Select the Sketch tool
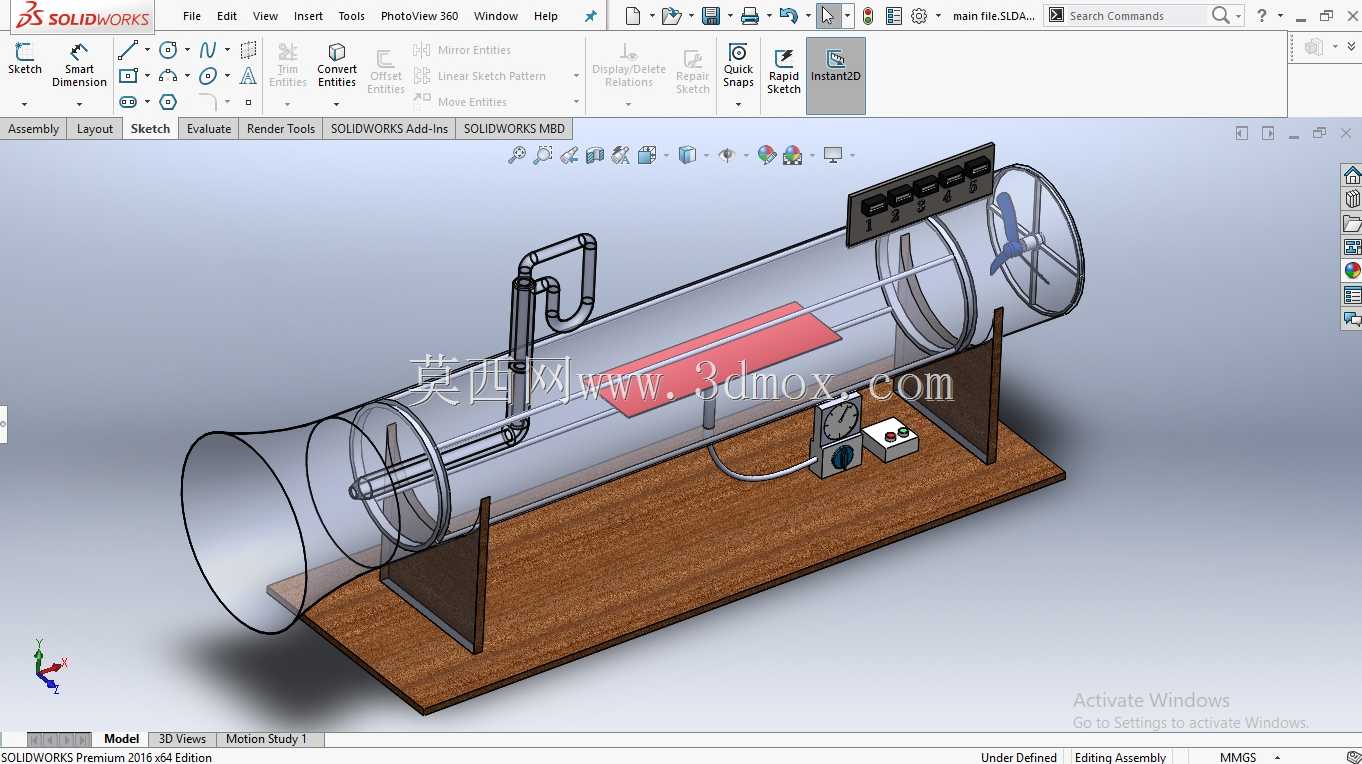 click(x=25, y=58)
